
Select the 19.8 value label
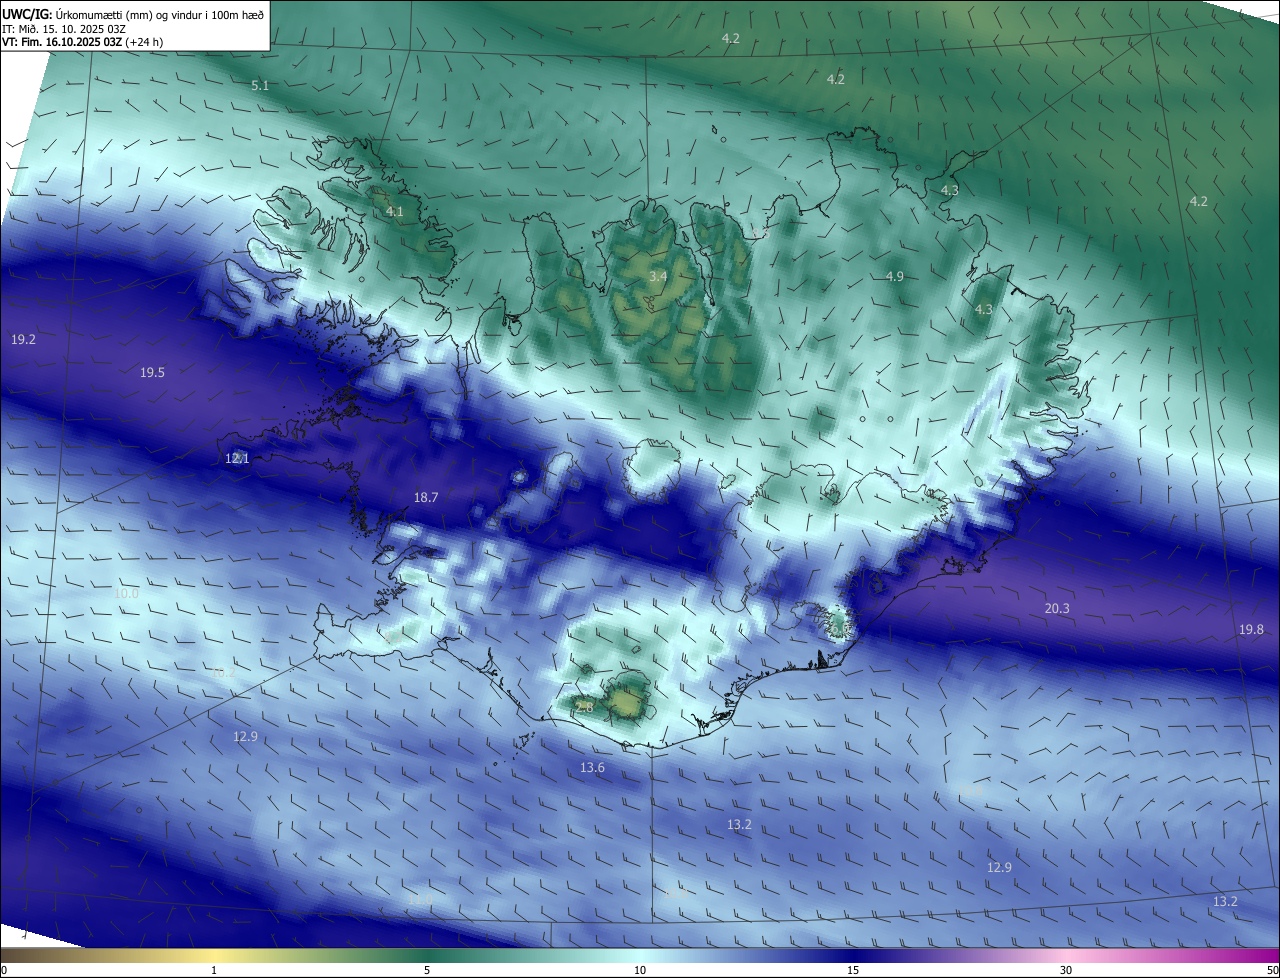click(x=1251, y=630)
